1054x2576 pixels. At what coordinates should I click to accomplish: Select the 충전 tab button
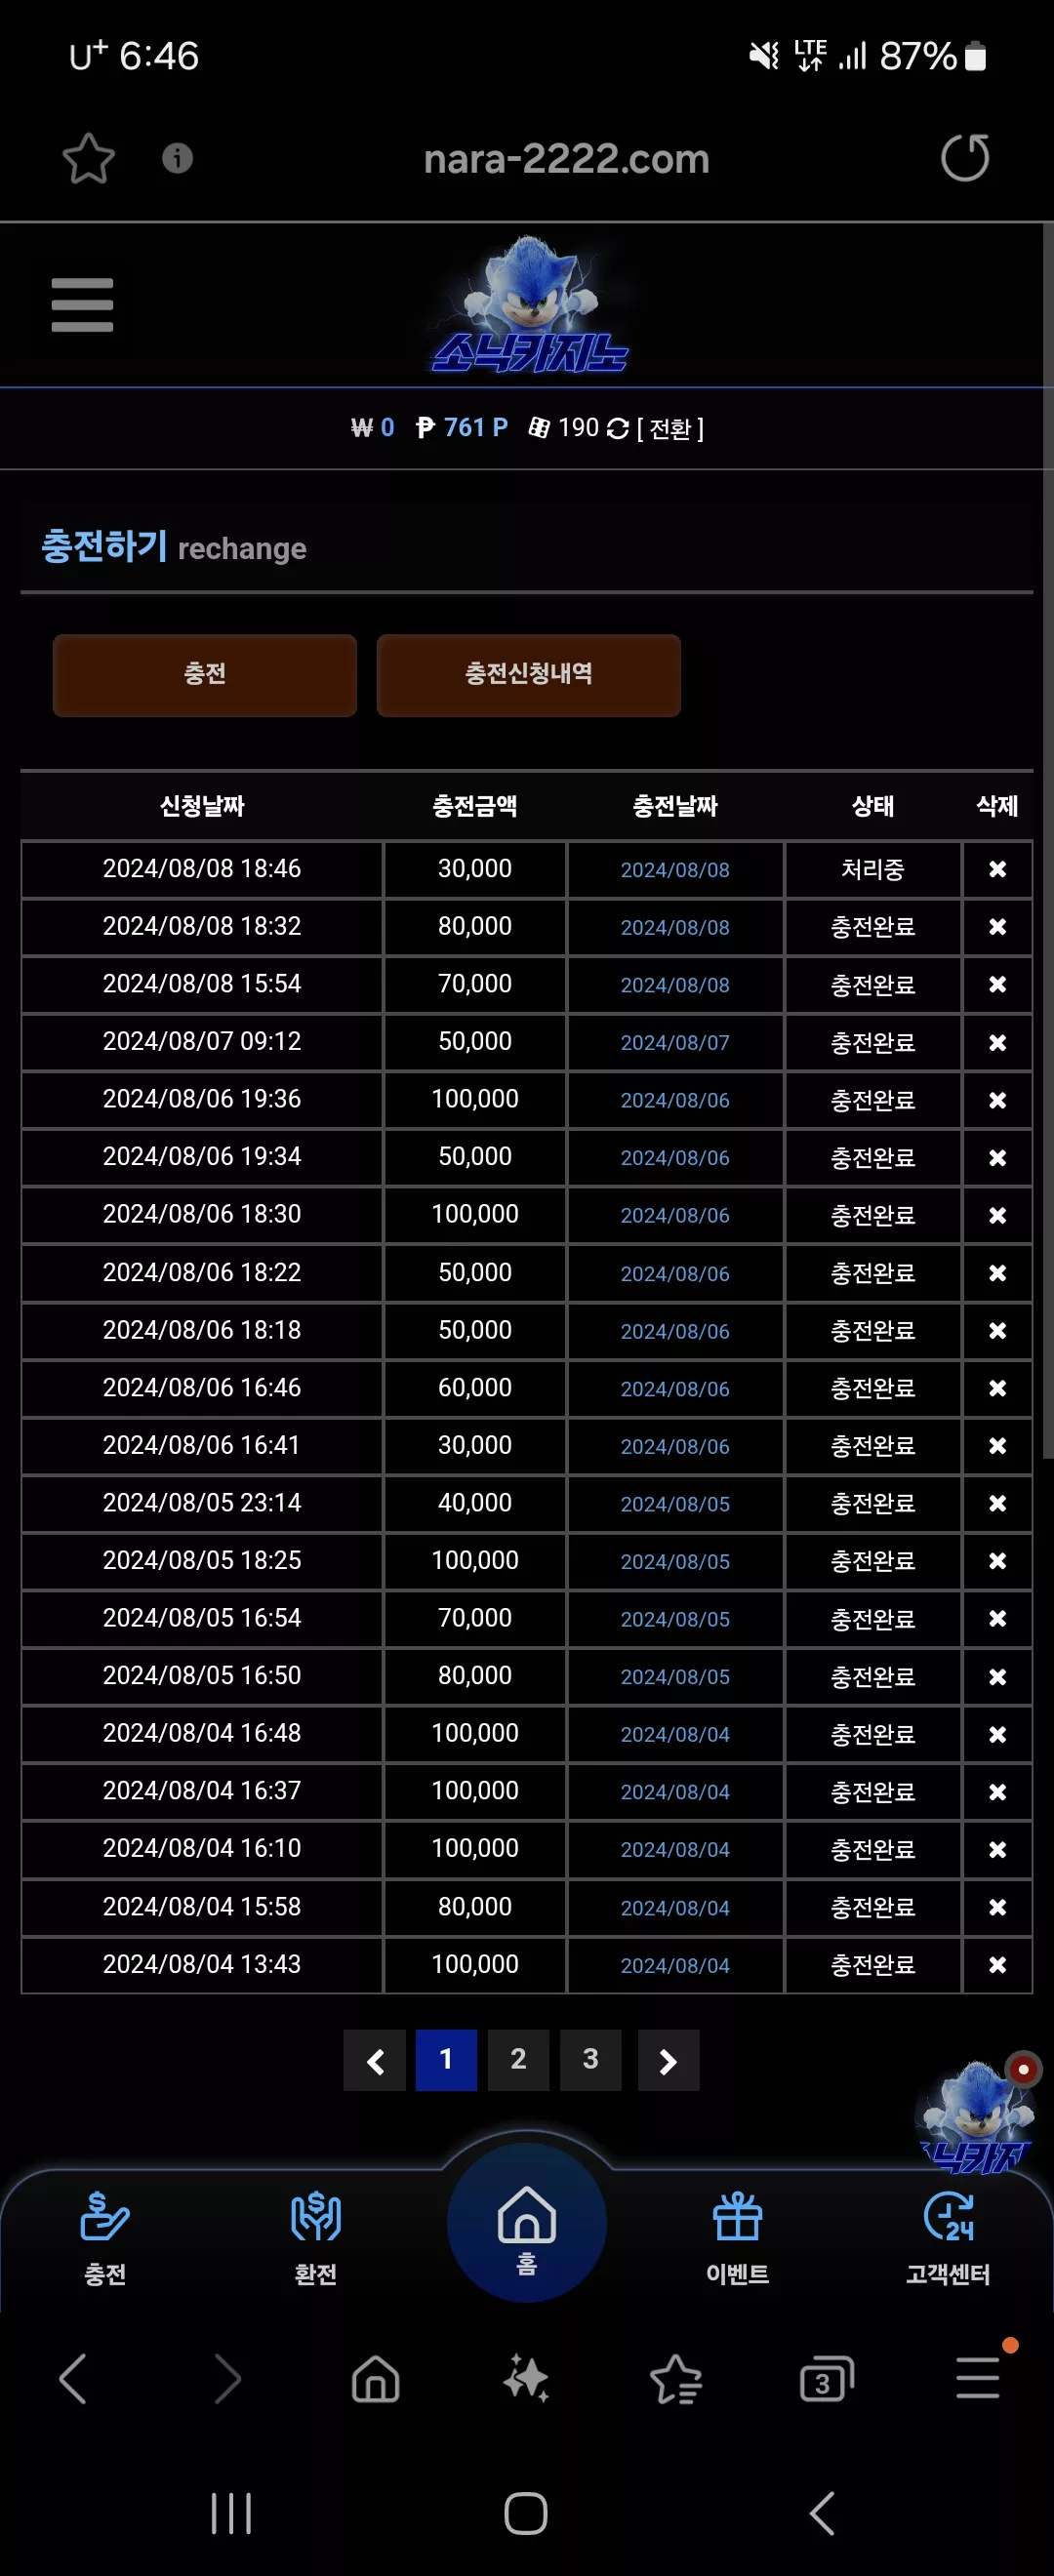204,675
